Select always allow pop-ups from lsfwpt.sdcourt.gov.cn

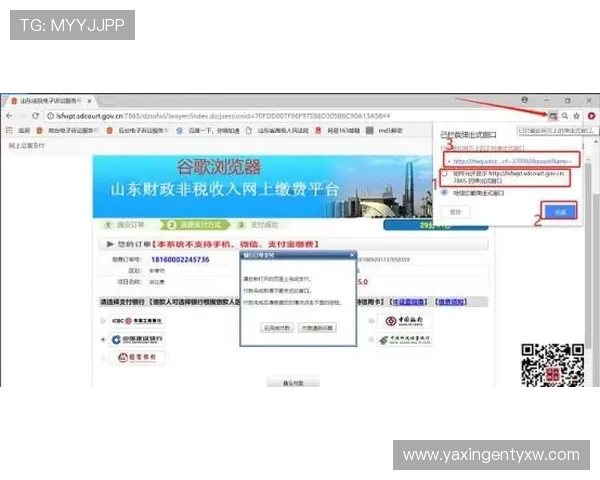pyautogui.click(x=445, y=173)
